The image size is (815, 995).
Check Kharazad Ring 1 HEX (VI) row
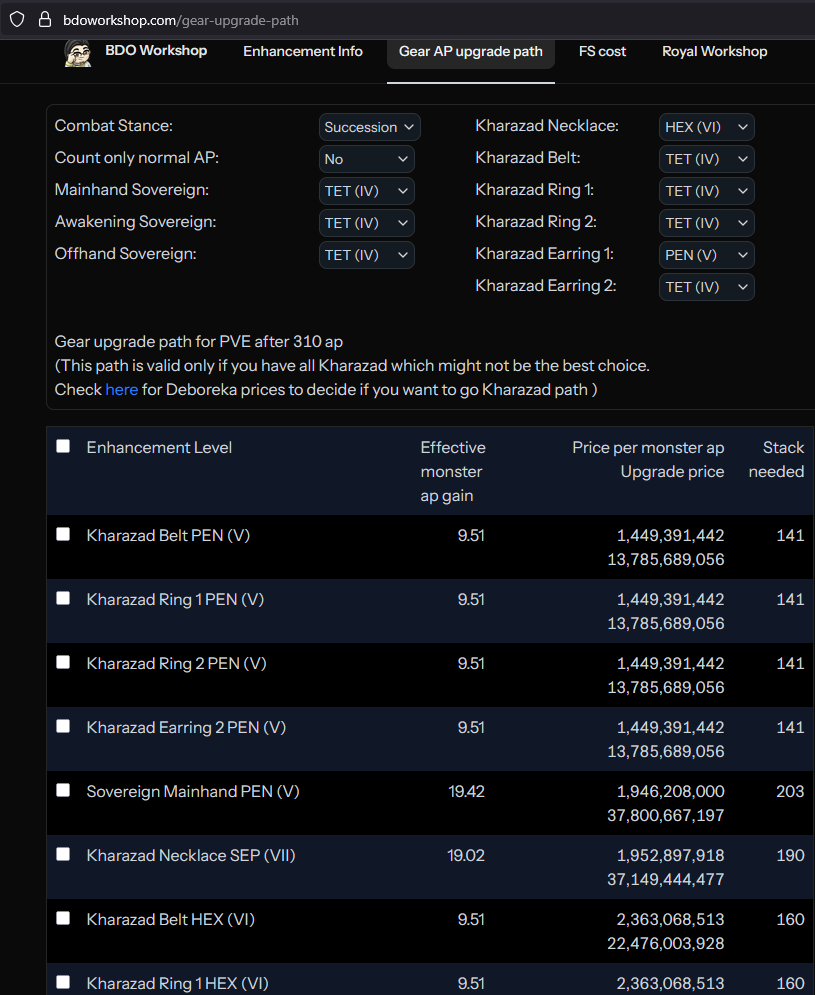coord(63,982)
